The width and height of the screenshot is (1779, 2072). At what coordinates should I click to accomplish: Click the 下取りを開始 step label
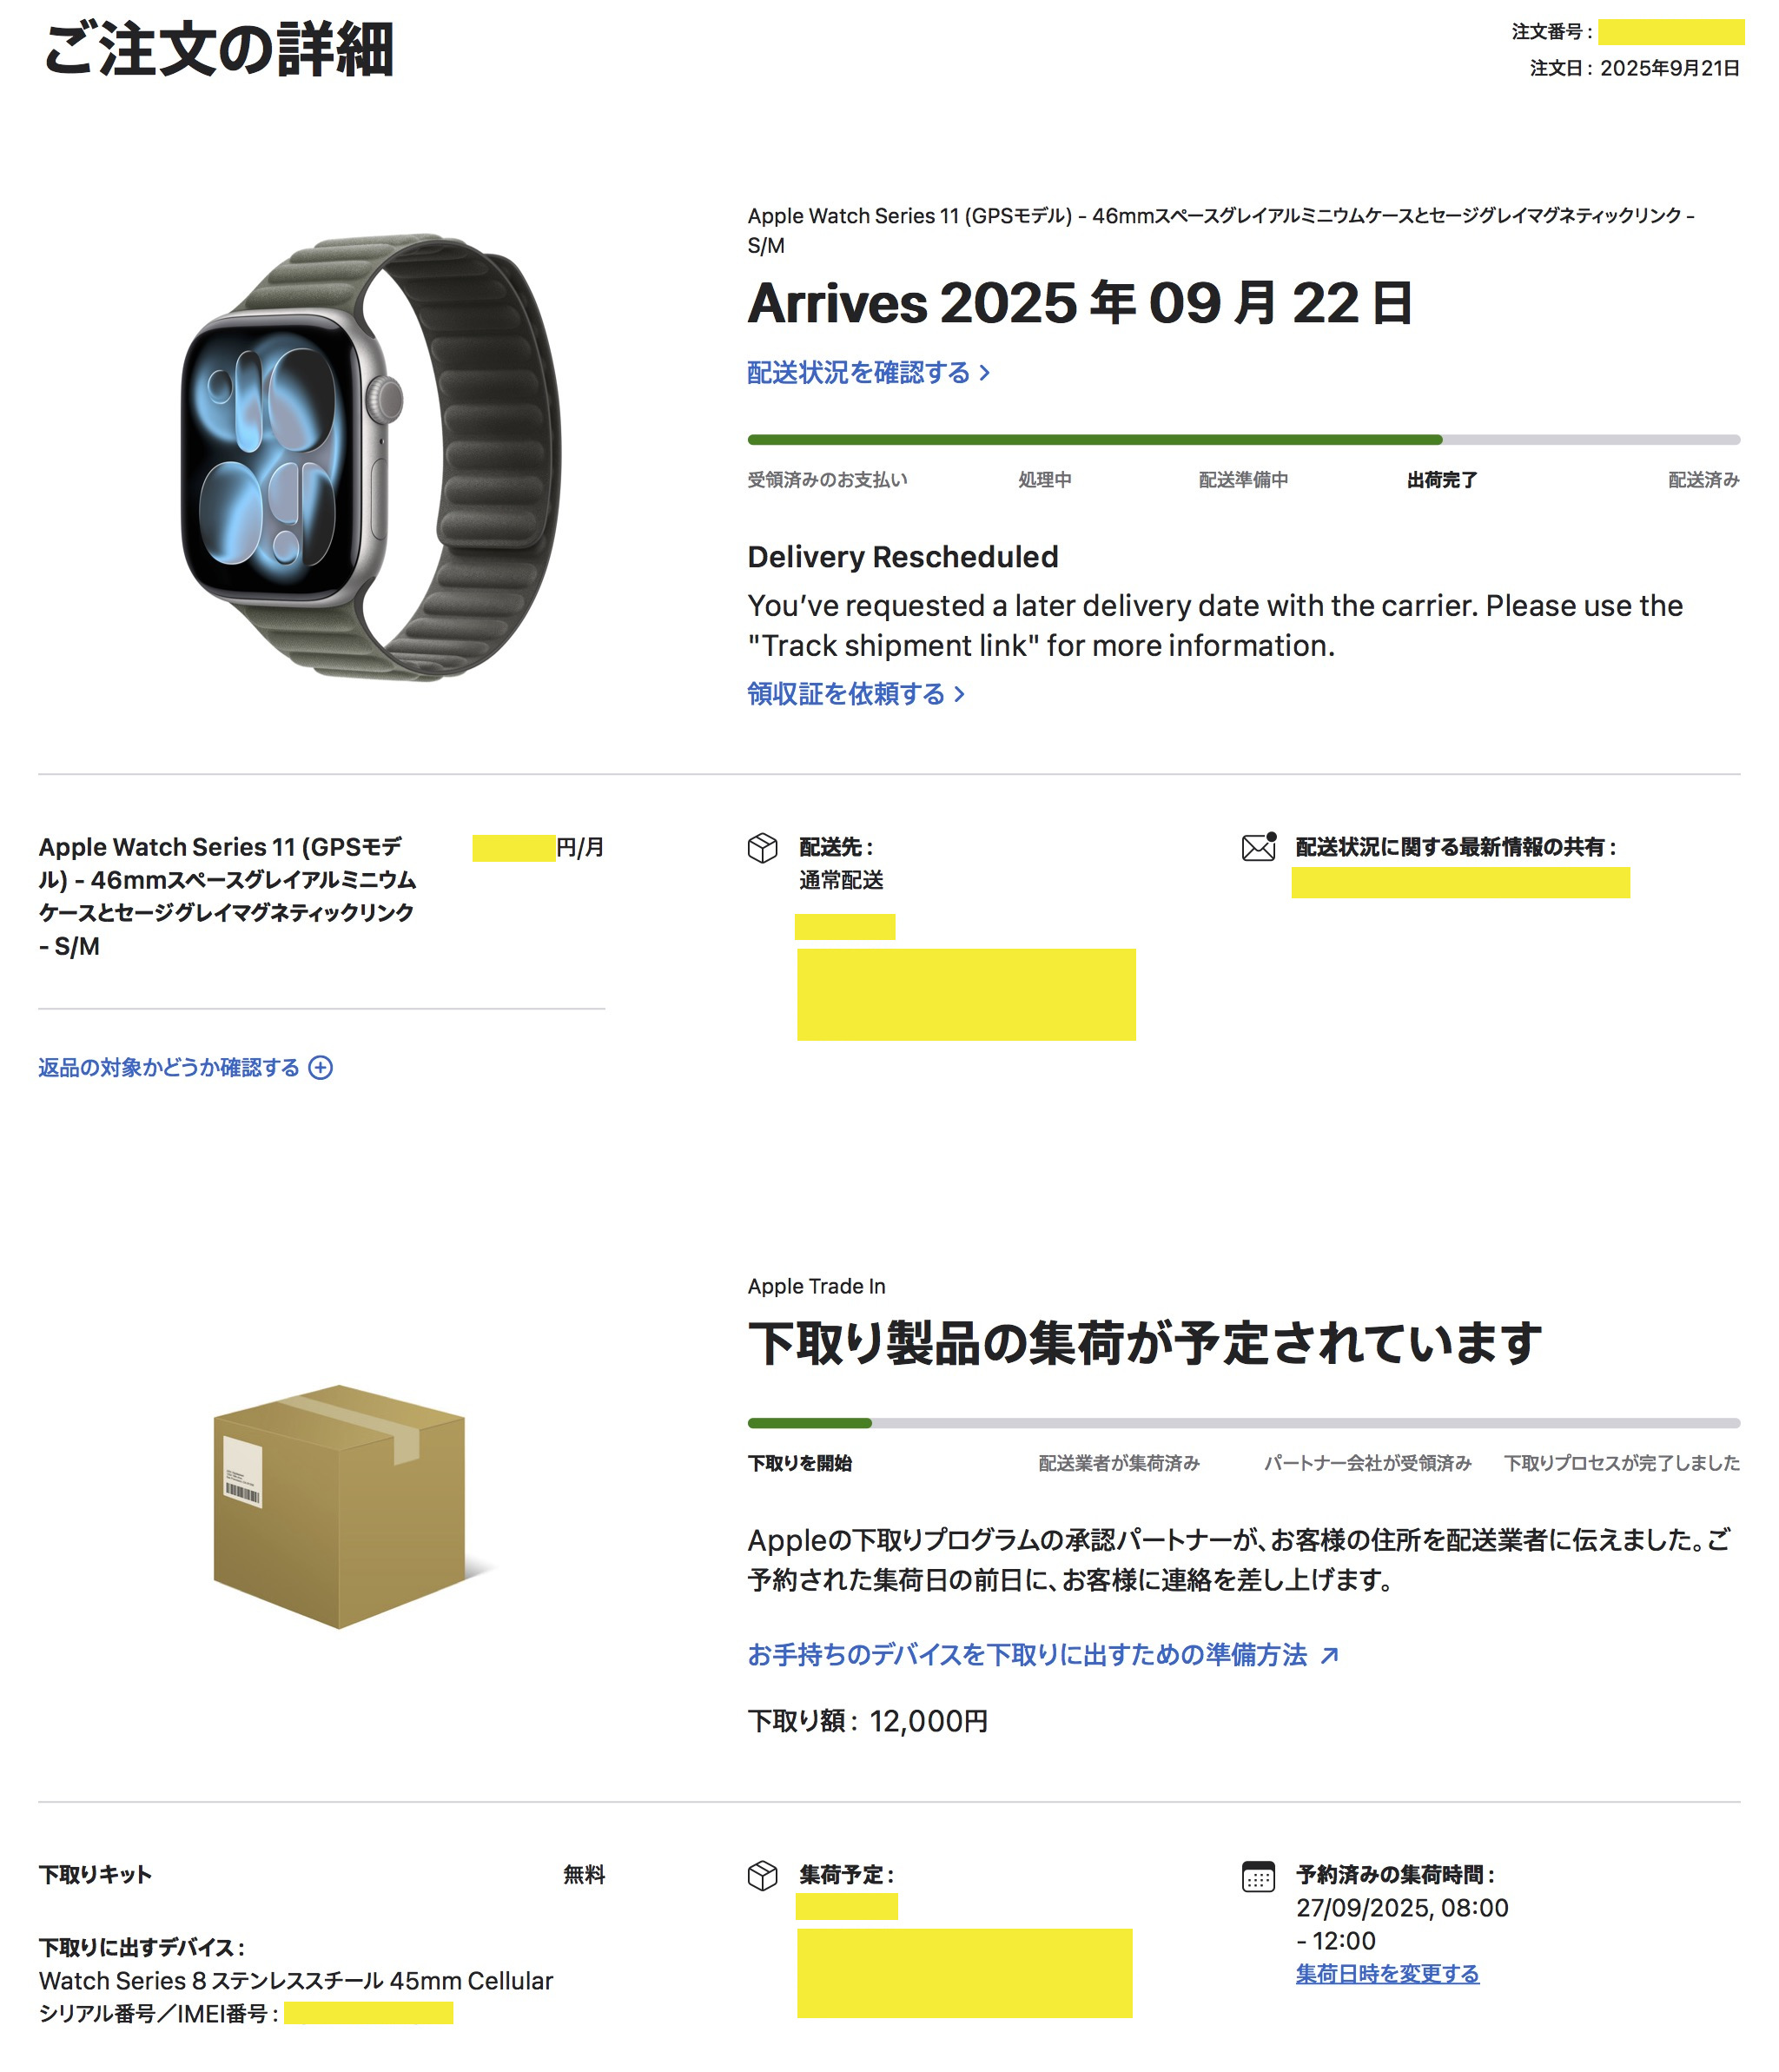(x=800, y=1463)
